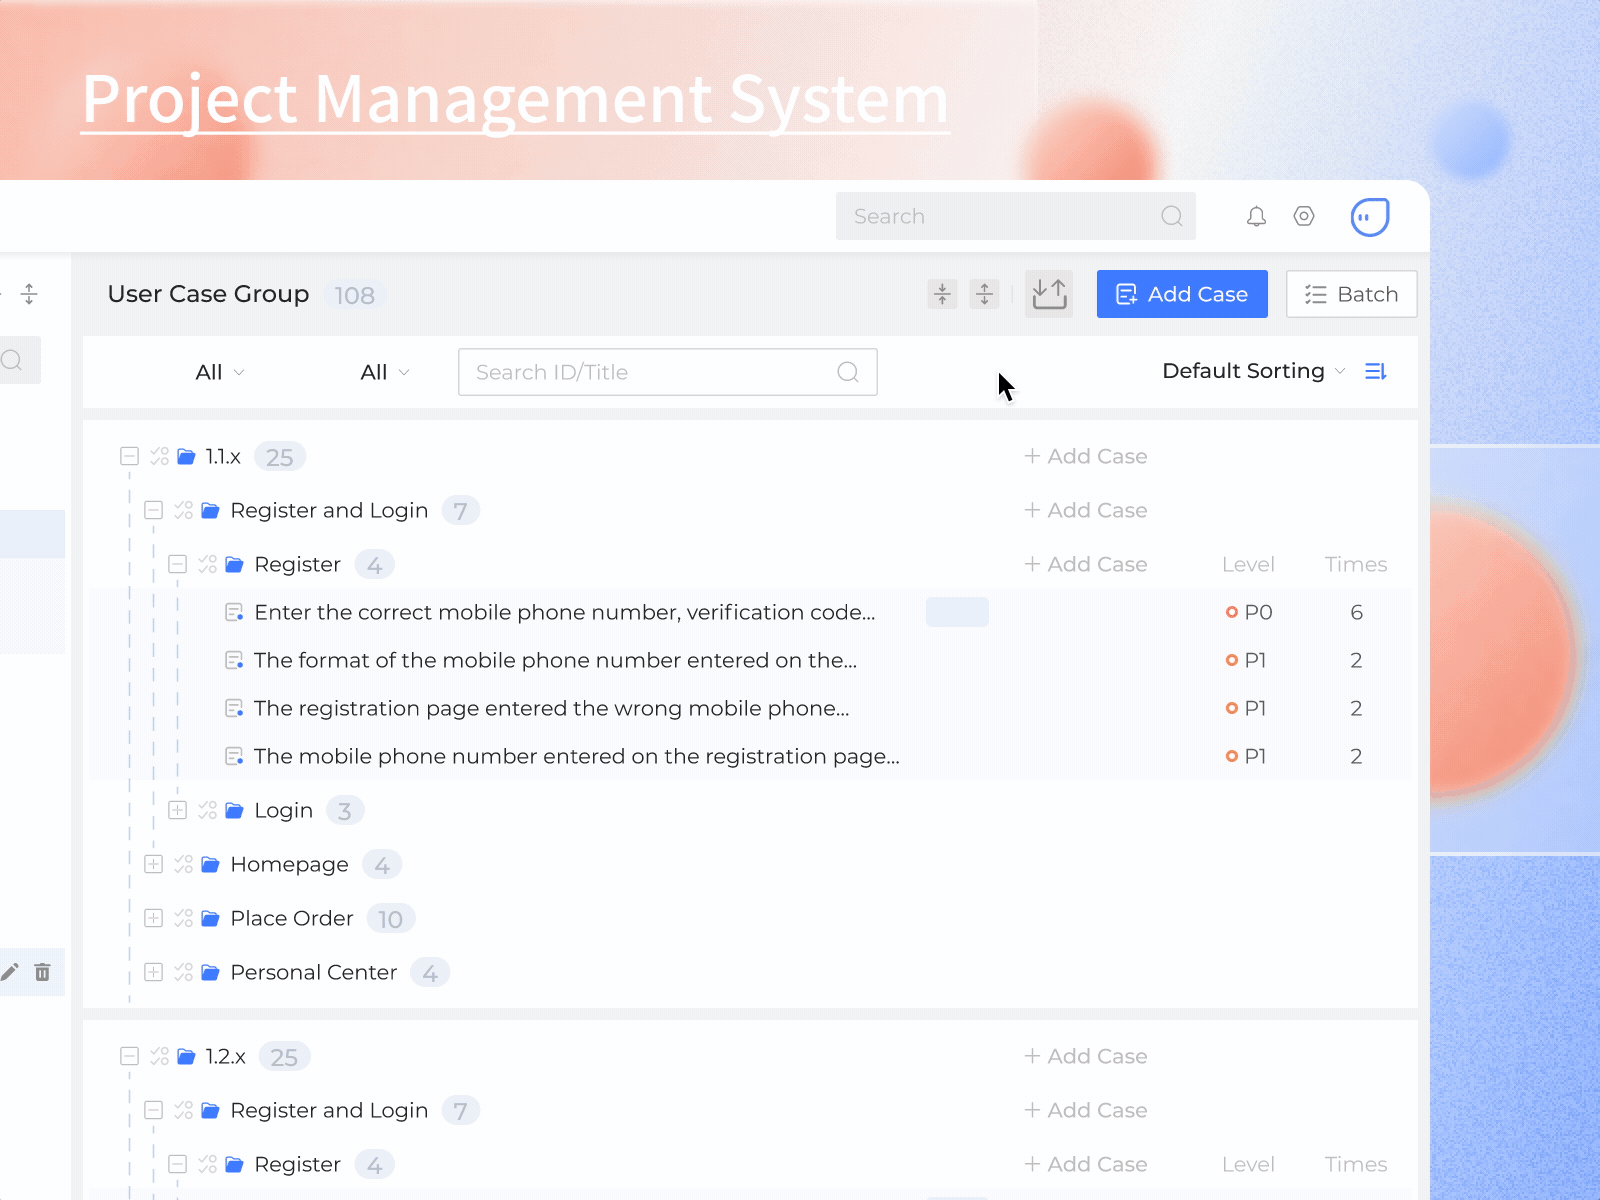
Task: Click the expand all rows icon
Action: [985, 294]
